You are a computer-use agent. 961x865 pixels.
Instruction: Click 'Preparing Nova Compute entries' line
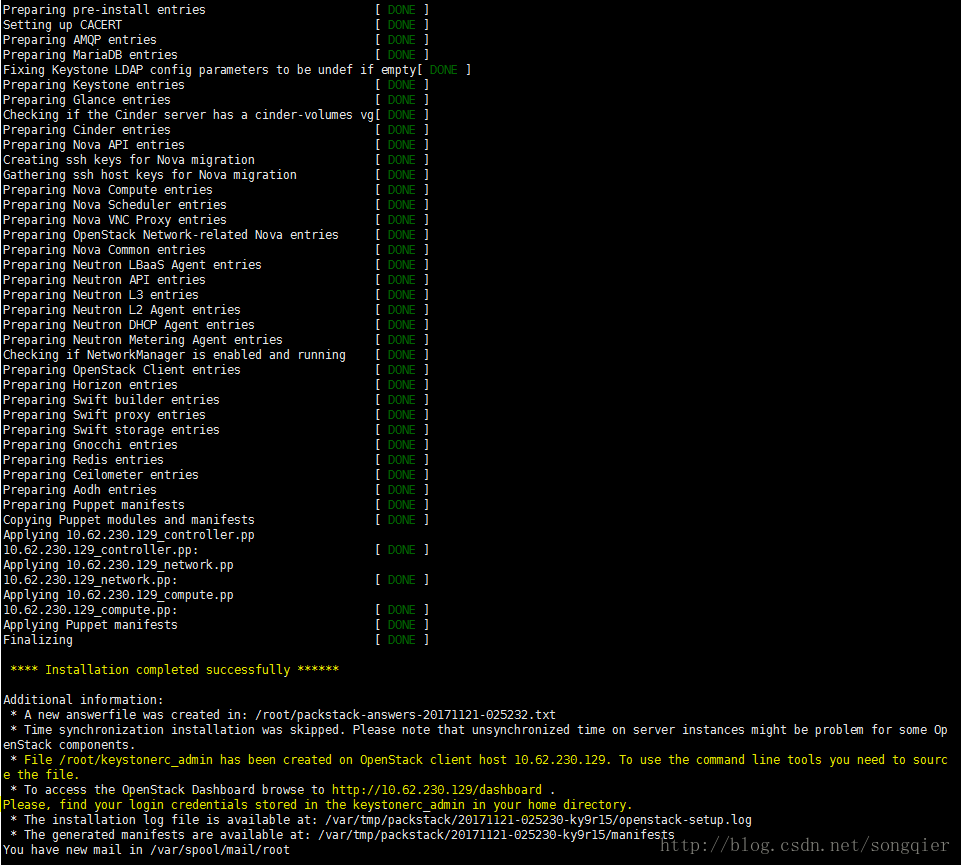click(x=108, y=190)
